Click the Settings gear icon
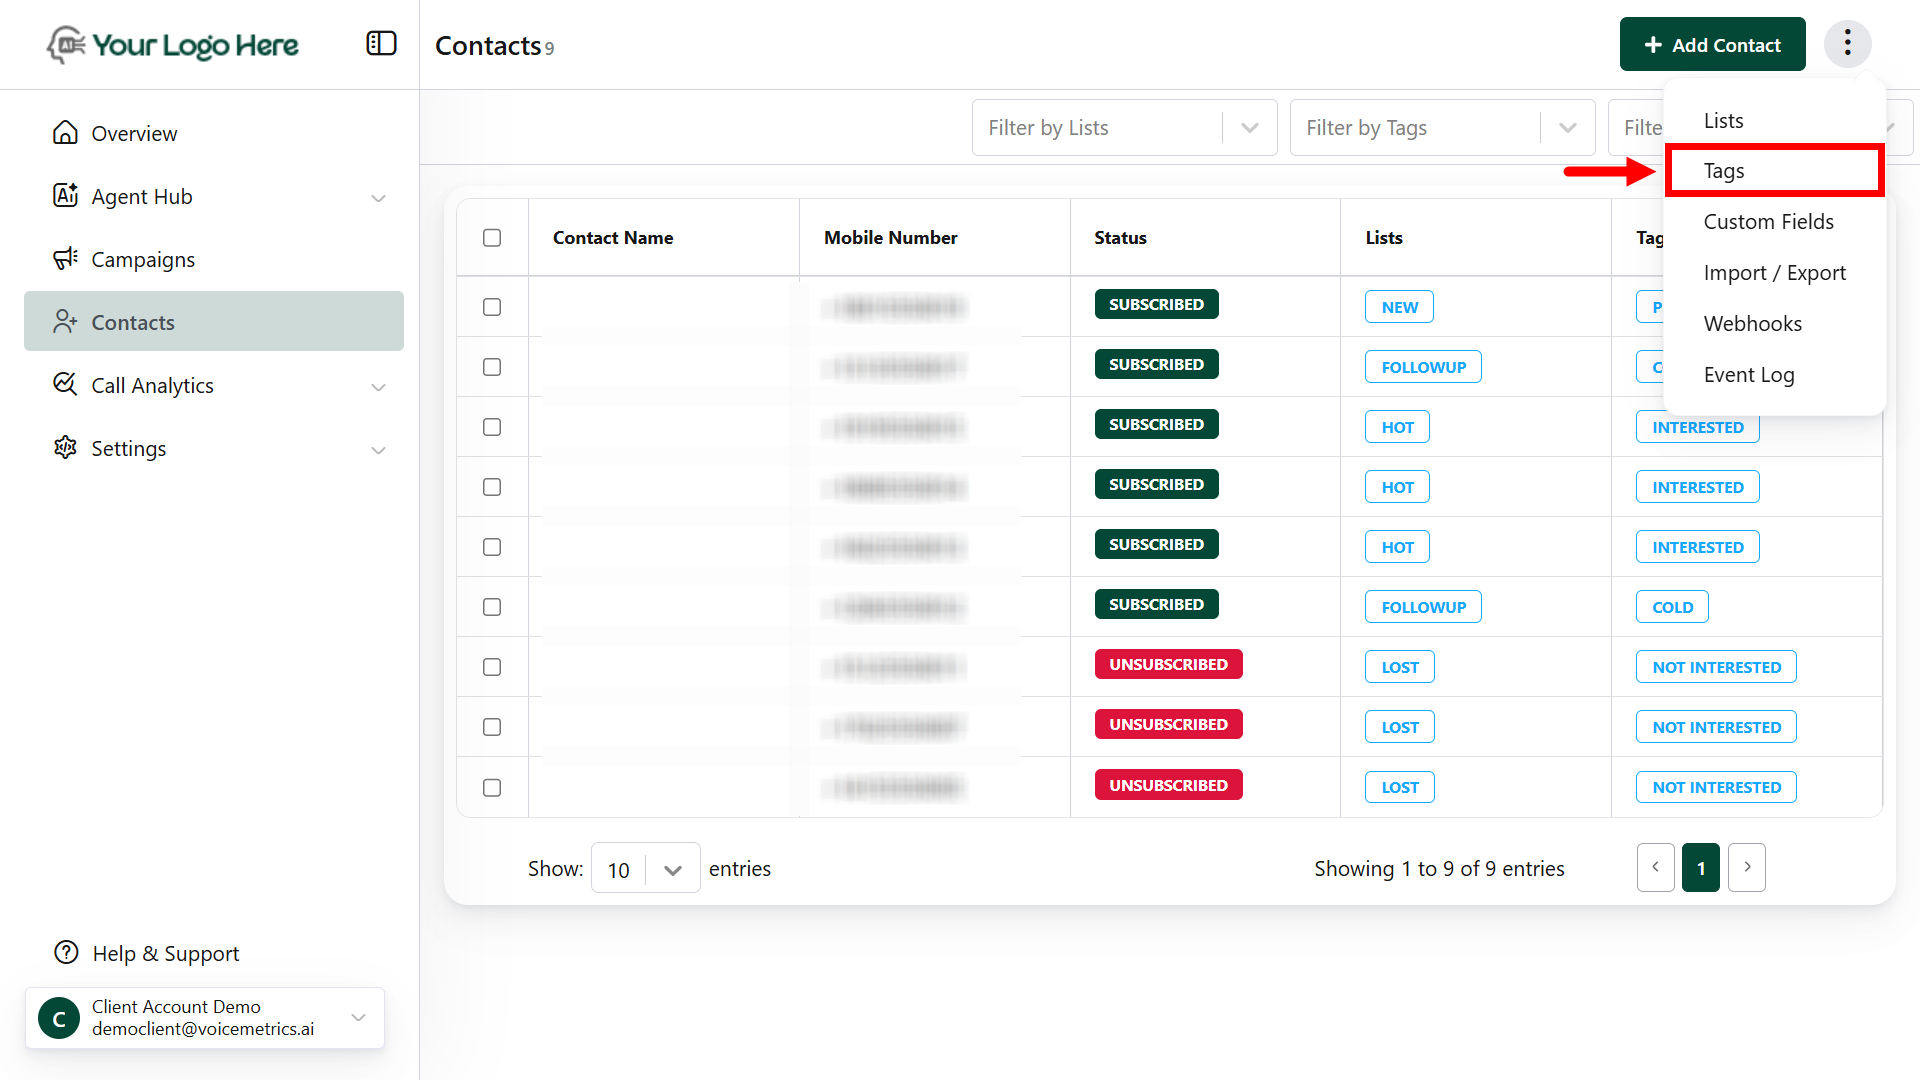 65,448
